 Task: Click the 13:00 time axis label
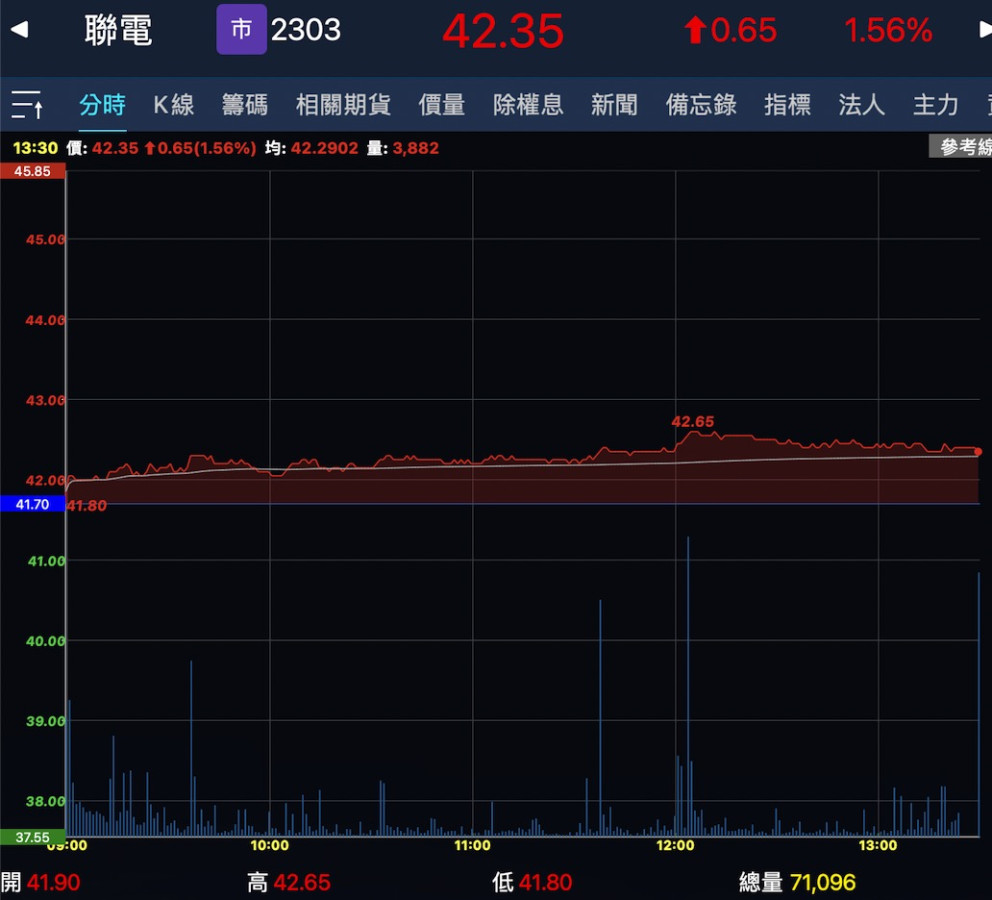click(x=877, y=846)
